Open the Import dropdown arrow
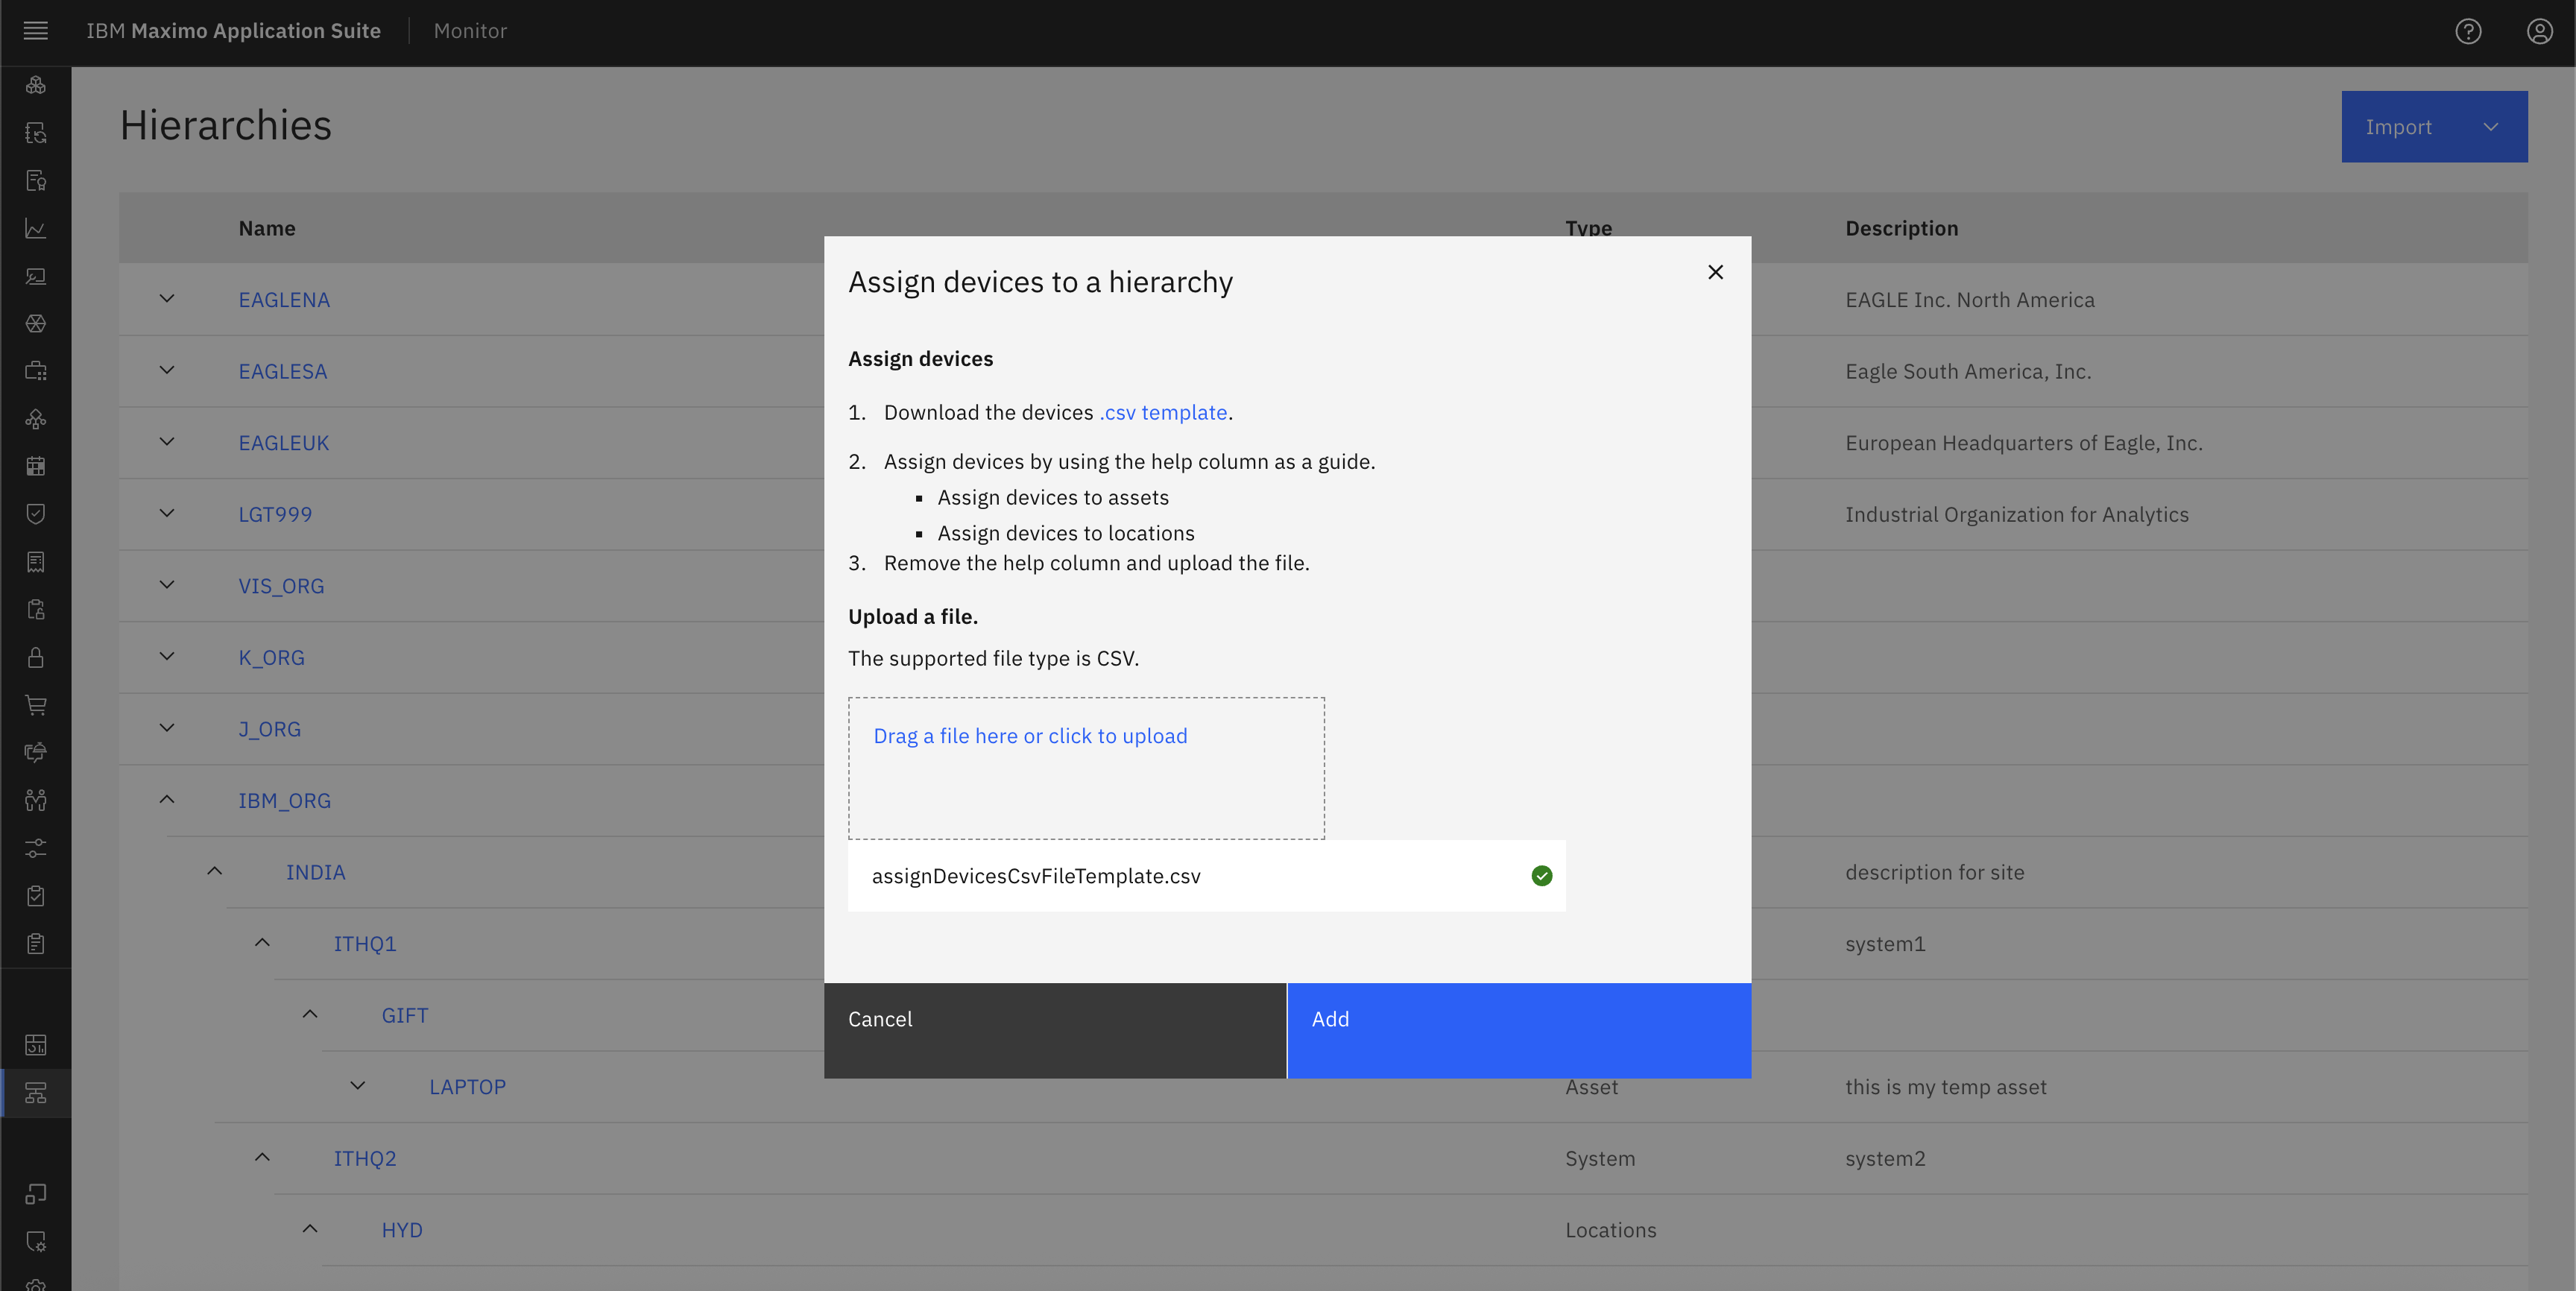Screen dimensions: 2576x1291 click(x=2491, y=127)
